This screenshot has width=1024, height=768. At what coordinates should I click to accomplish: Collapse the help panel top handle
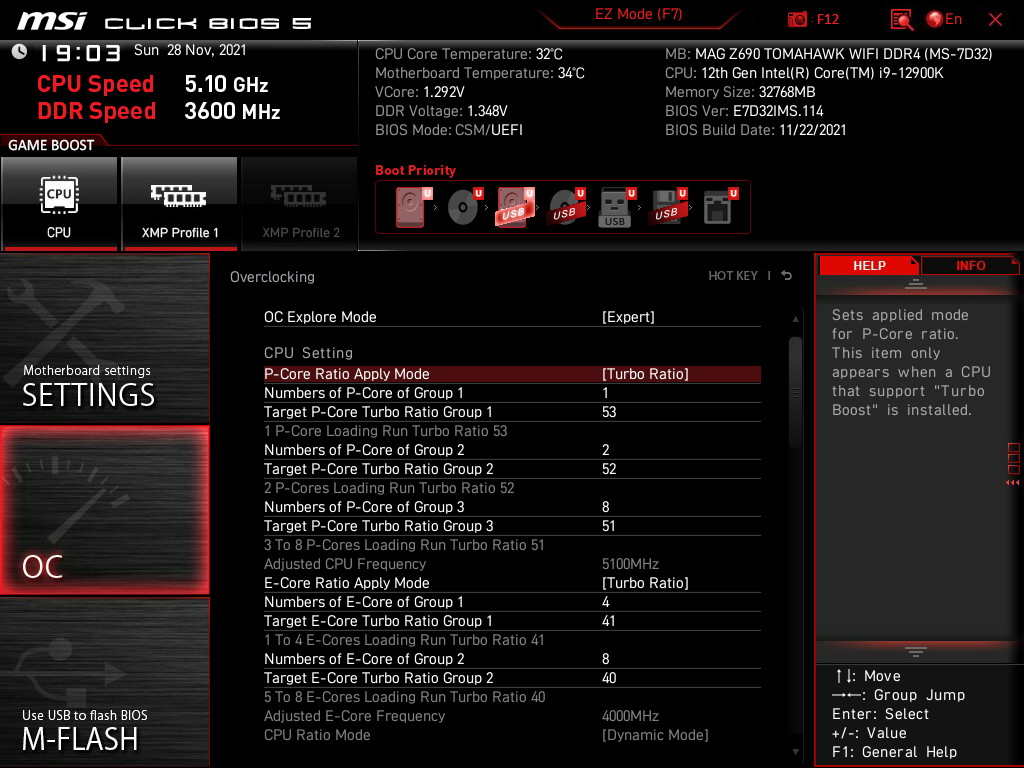coord(916,284)
